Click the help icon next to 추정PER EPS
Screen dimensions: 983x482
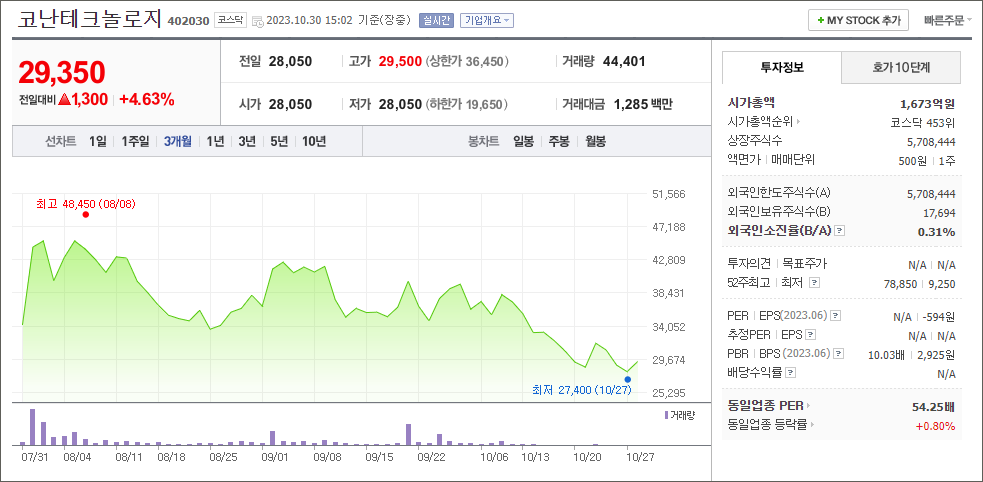(811, 335)
